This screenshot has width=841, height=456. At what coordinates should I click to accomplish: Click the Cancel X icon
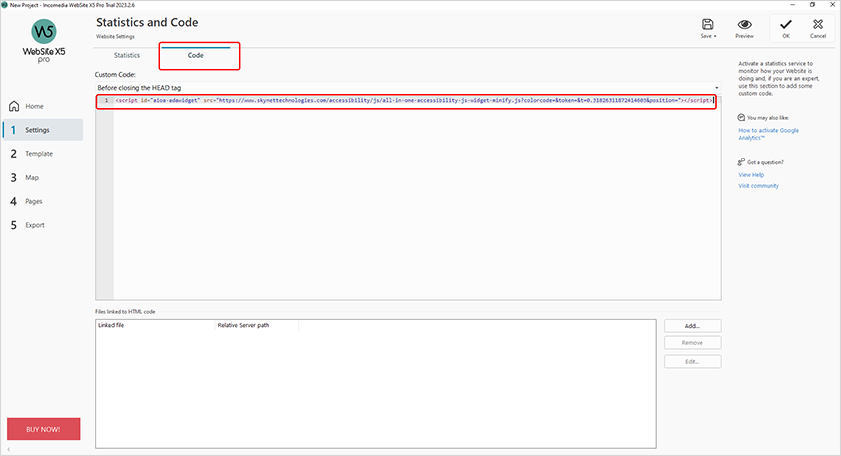click(818, 24)
